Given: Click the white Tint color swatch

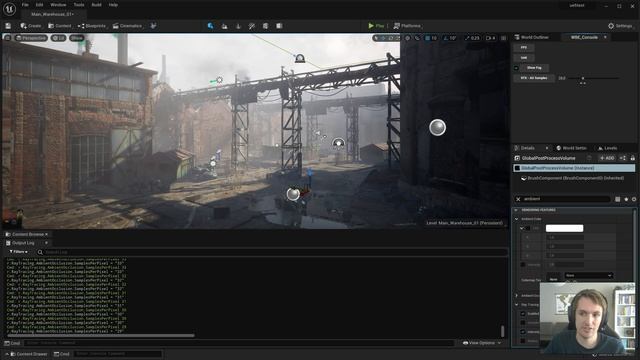Looking at the screenshot, I should click(564, 228).
